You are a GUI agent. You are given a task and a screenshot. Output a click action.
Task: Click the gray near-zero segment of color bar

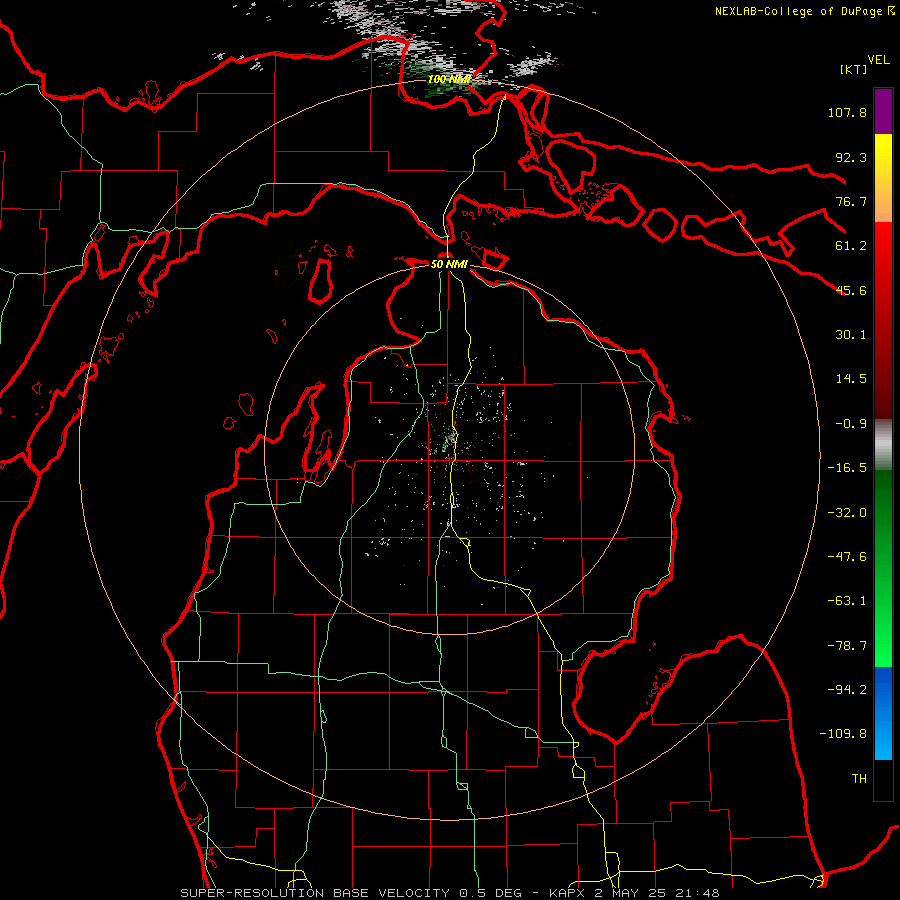tap(883, 443)
